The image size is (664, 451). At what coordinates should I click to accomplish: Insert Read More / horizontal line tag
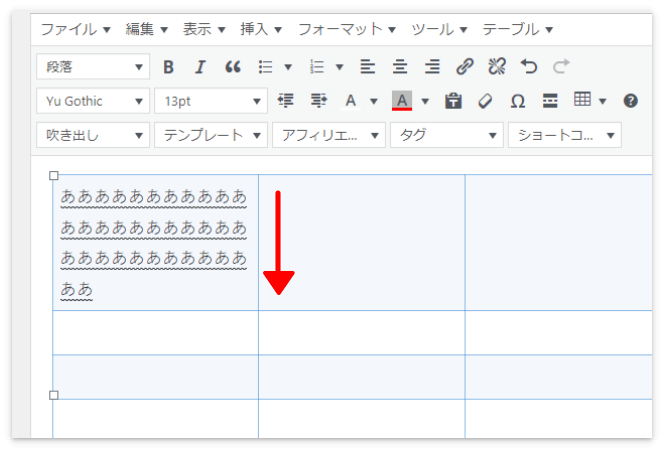tap(550, 101)
